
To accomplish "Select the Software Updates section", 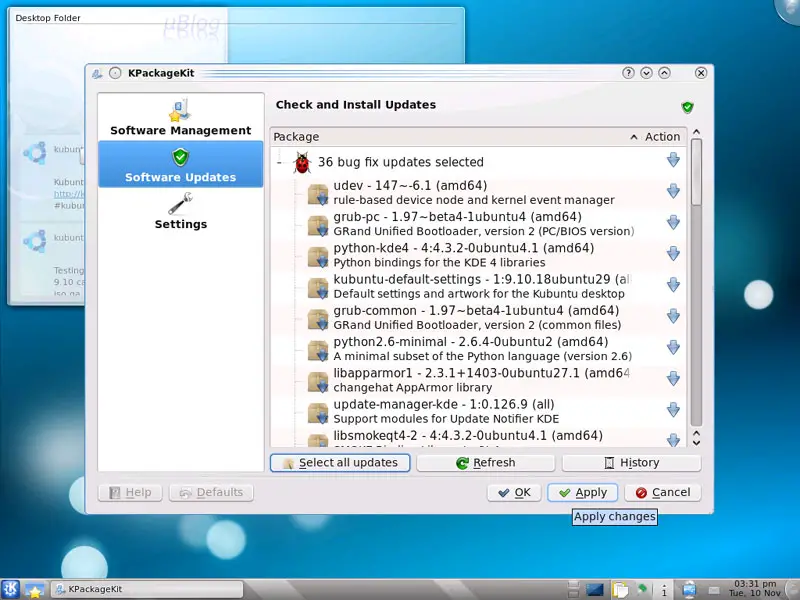I will coord(181,164).
